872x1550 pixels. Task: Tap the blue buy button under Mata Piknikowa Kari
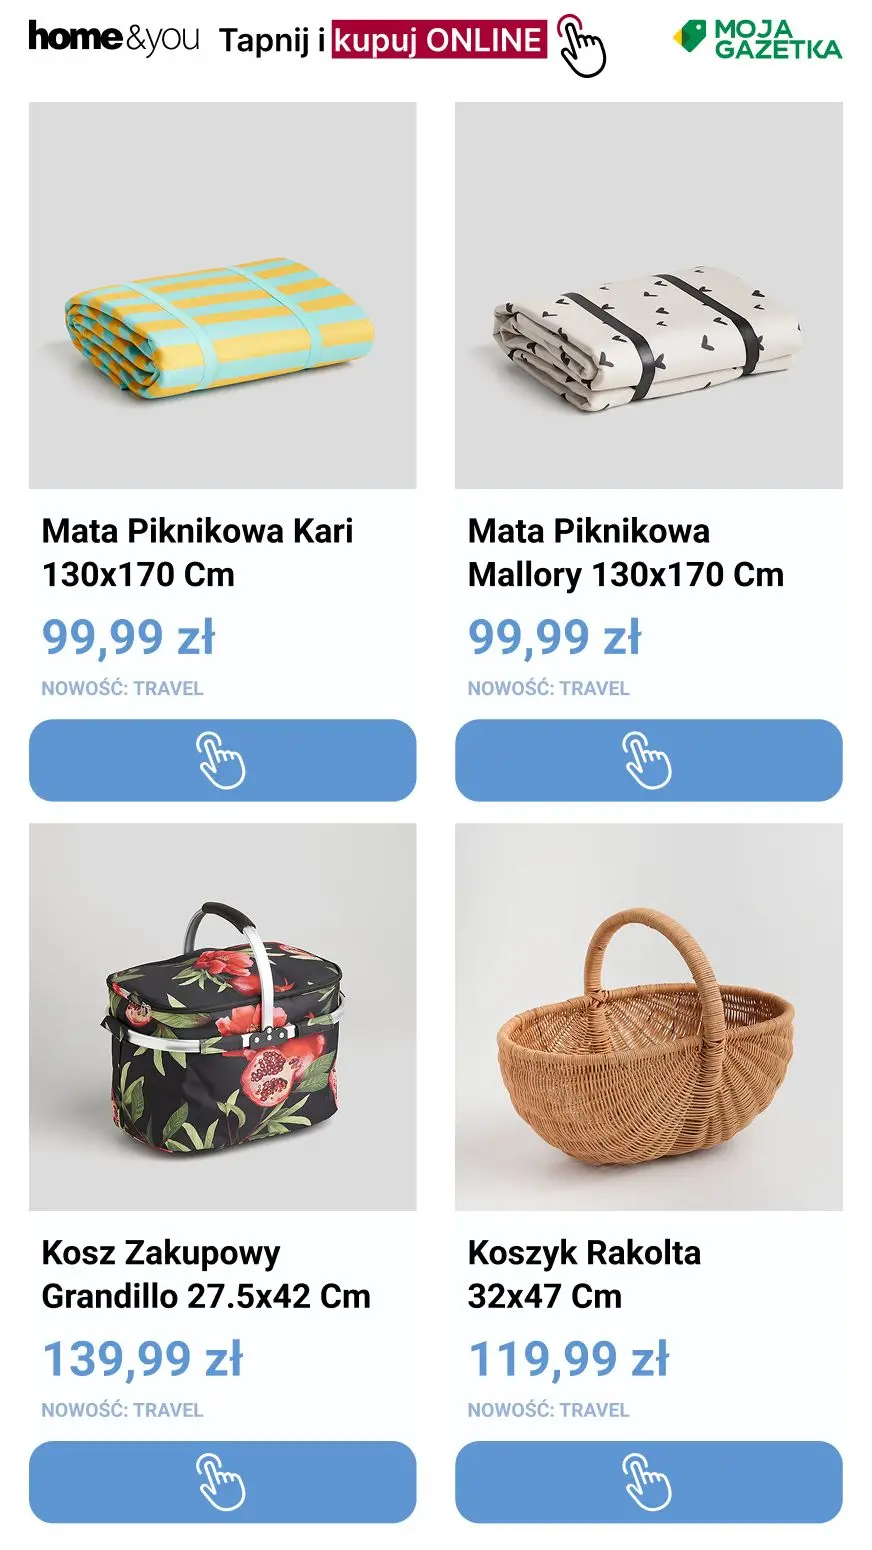pos(222,760)
